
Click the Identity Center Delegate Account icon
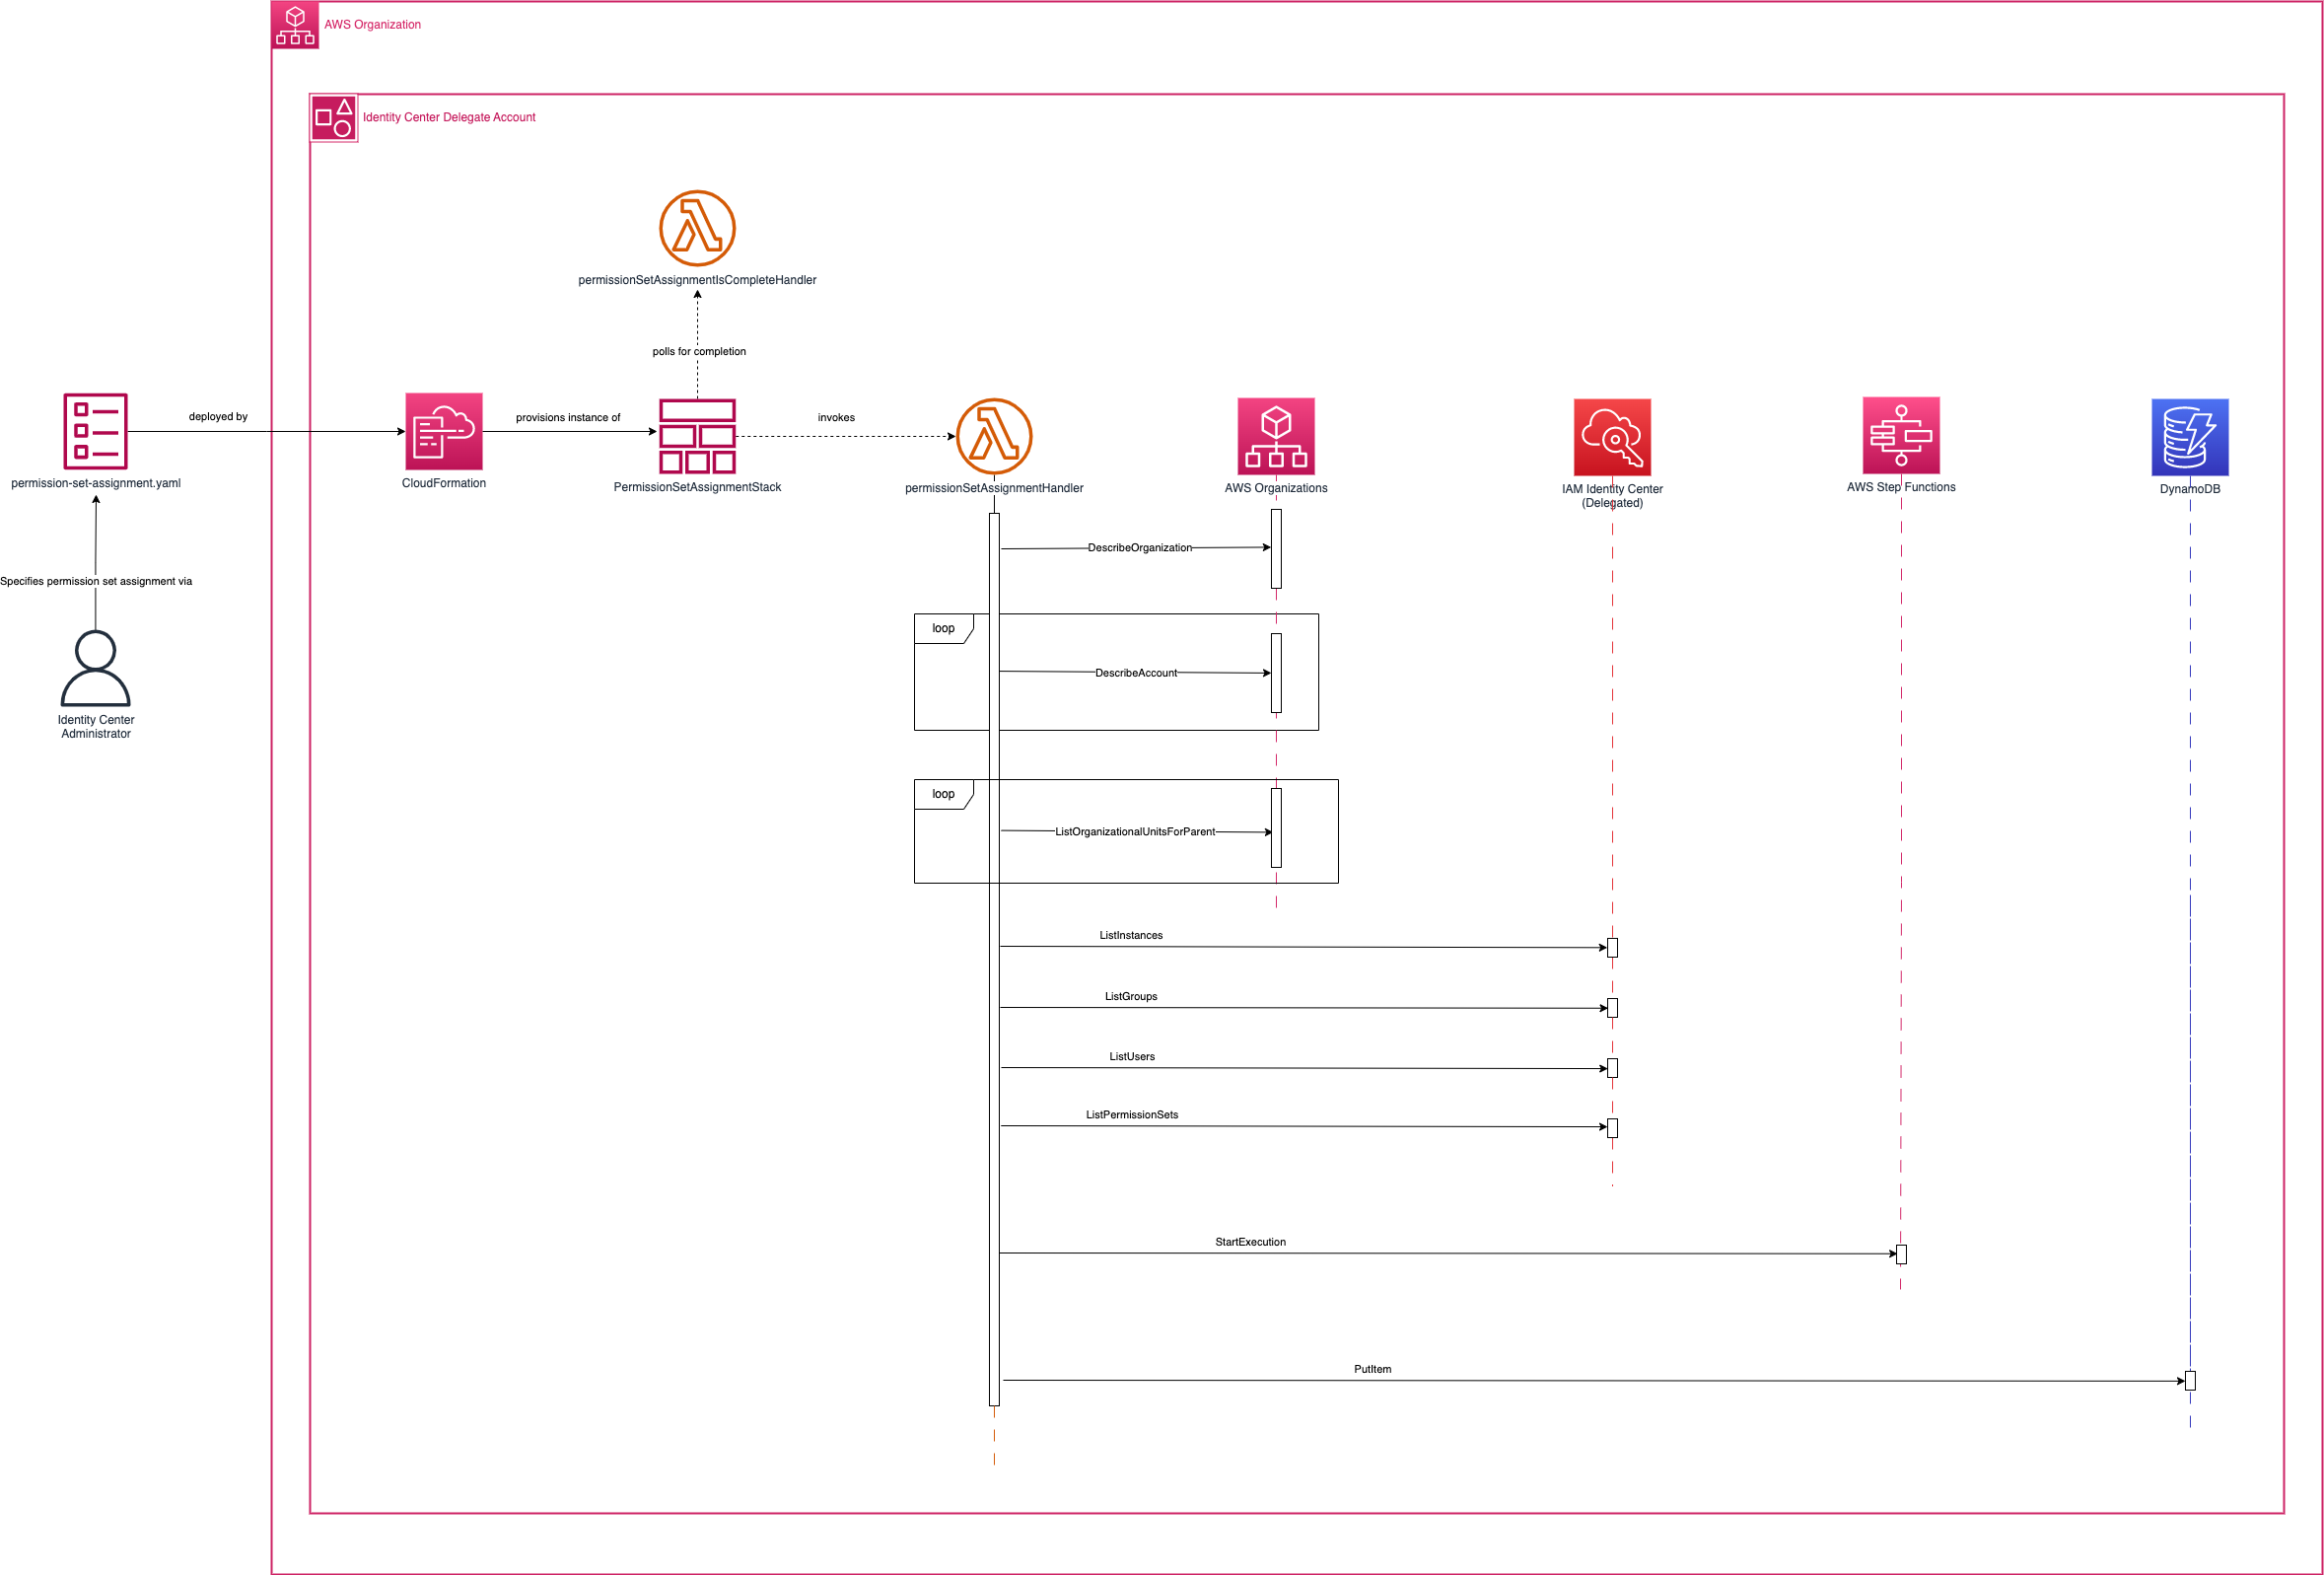pos(334,118)
